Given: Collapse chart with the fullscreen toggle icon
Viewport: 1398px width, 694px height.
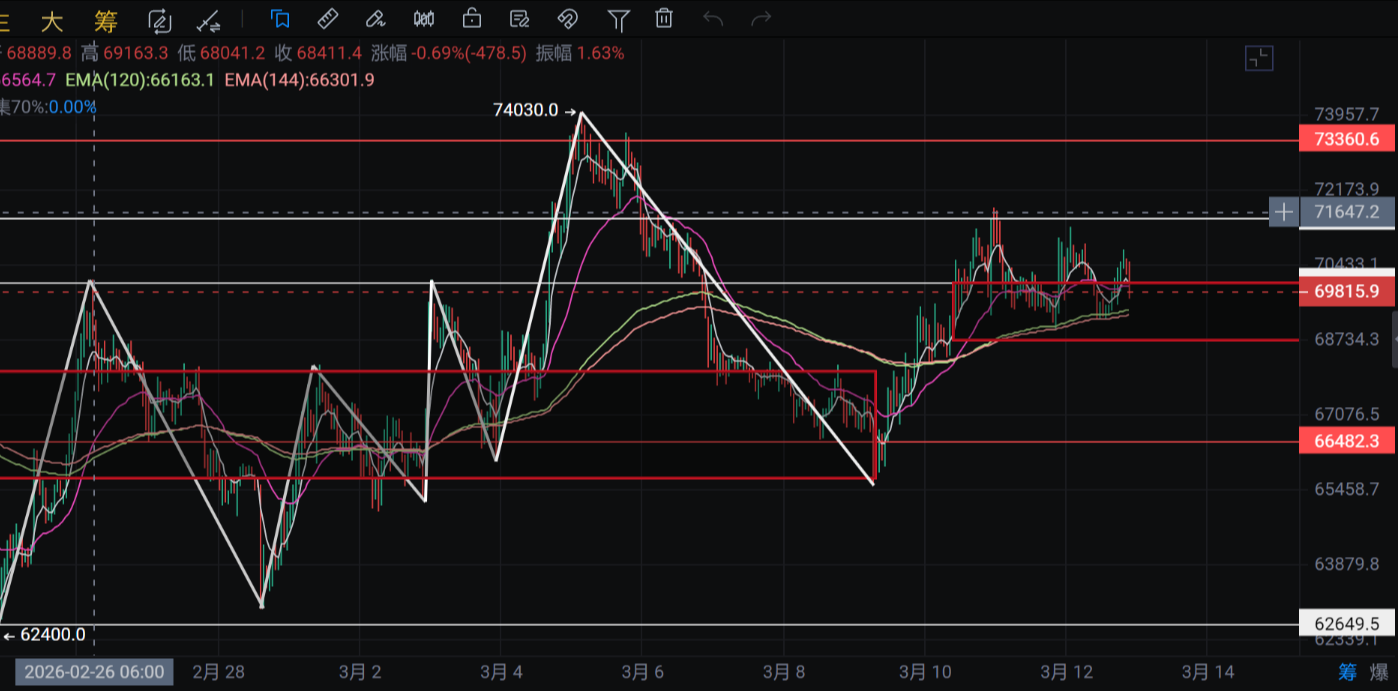Looking at the screenshot, I should coord(1259,59).
